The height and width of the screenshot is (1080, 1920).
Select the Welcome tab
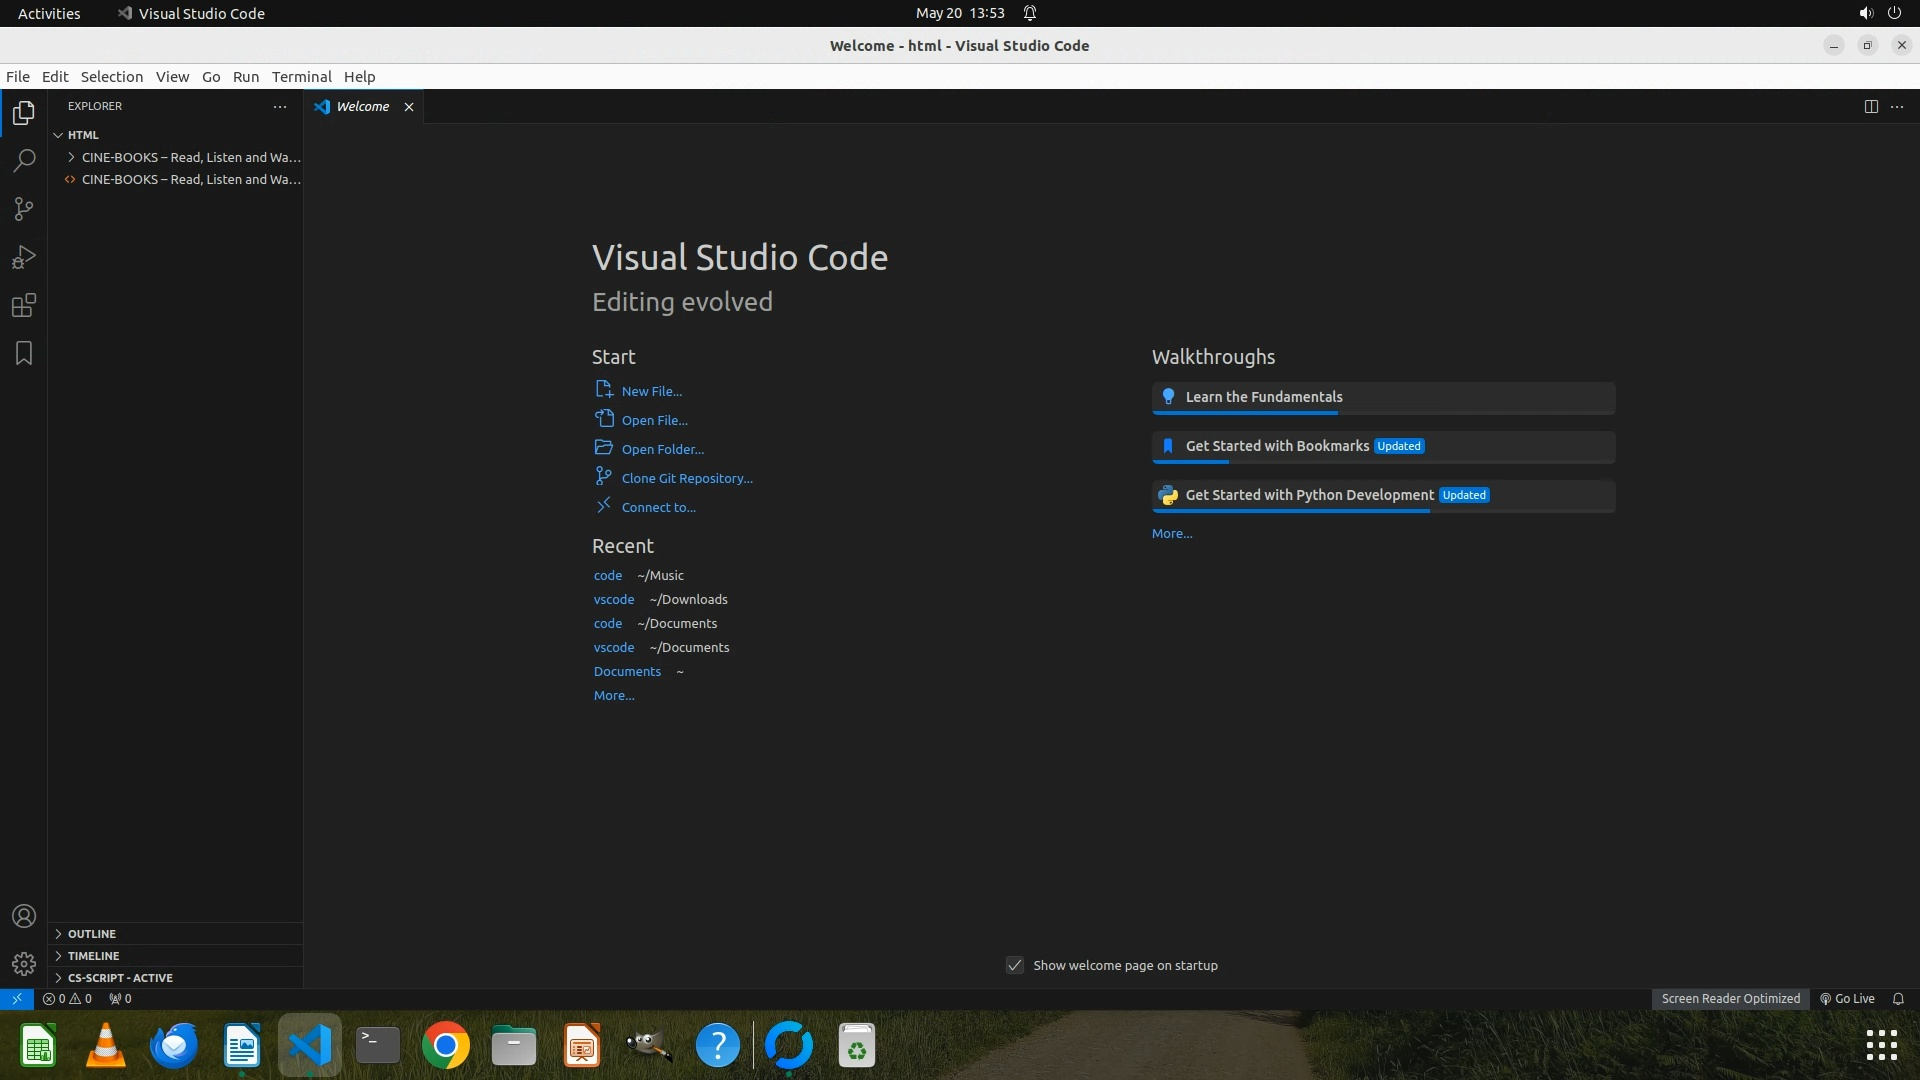tap(362, 107)
